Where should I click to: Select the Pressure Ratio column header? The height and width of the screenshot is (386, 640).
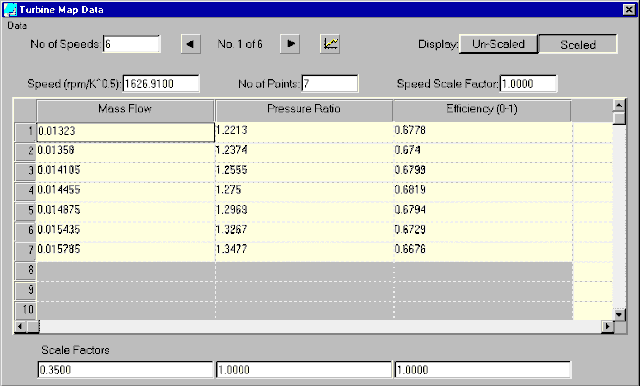(304, 110)
